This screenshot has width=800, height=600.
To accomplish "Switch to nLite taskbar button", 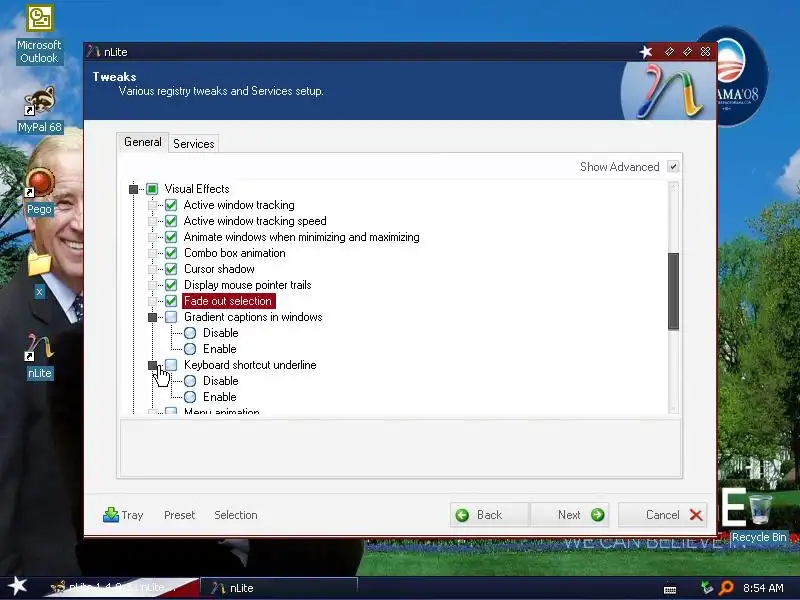I will 279,588.
